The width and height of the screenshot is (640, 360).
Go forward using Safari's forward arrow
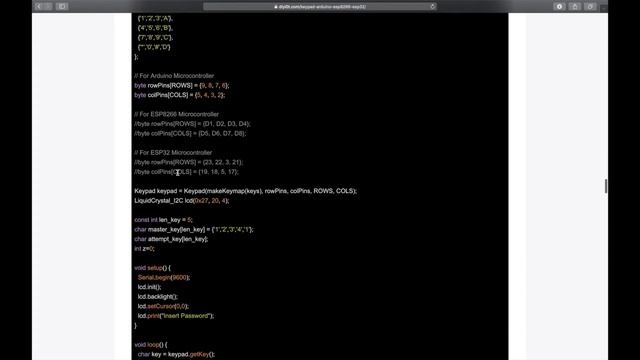[48, 7]
